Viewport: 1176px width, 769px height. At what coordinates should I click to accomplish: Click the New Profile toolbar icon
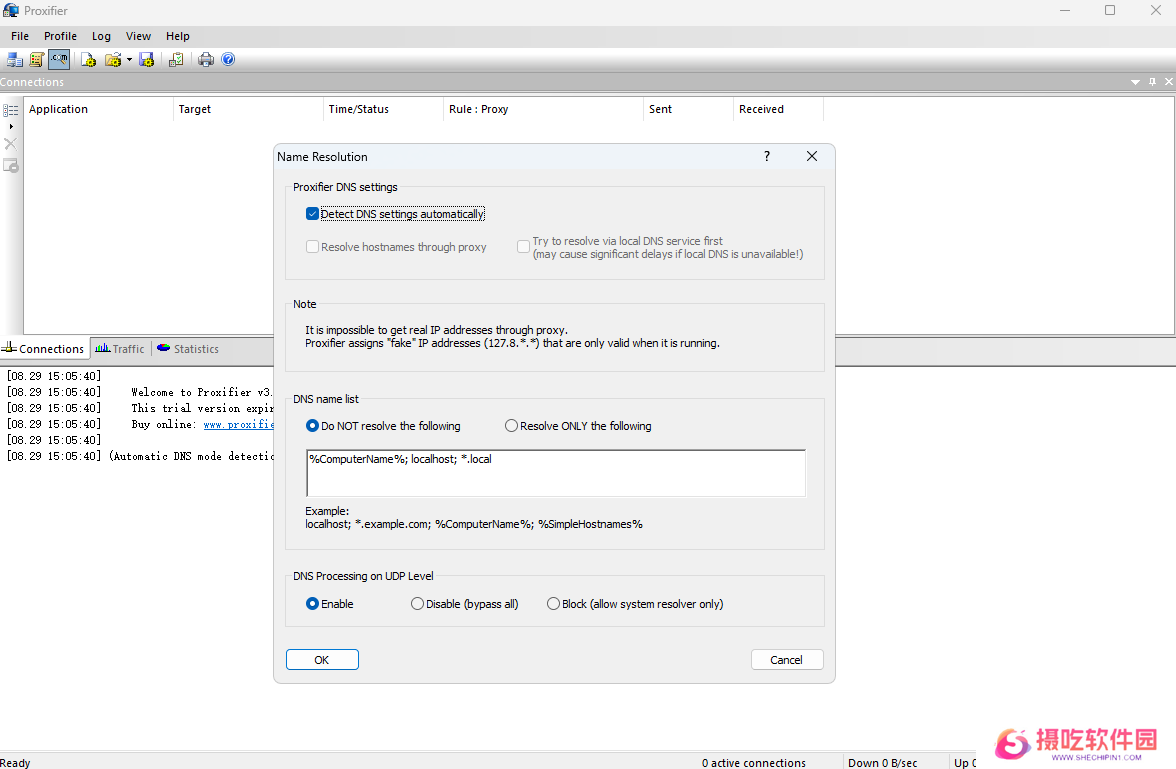pos(88,60)
